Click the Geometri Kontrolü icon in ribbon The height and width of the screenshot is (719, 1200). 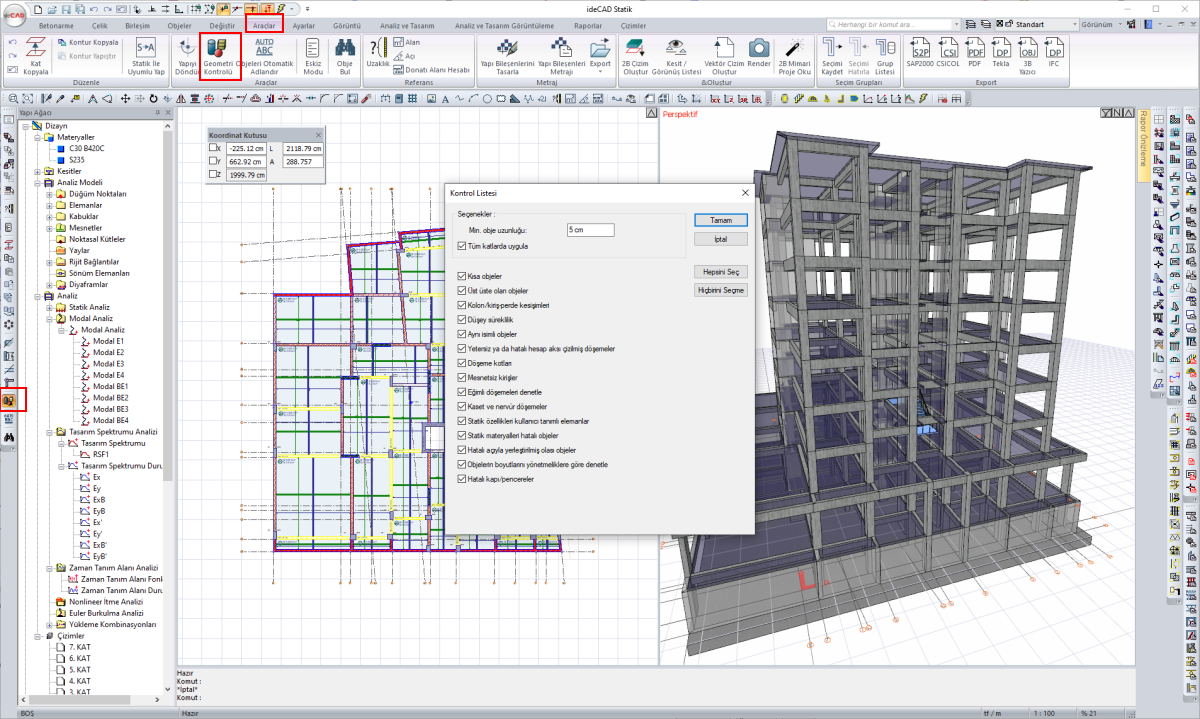218,49
